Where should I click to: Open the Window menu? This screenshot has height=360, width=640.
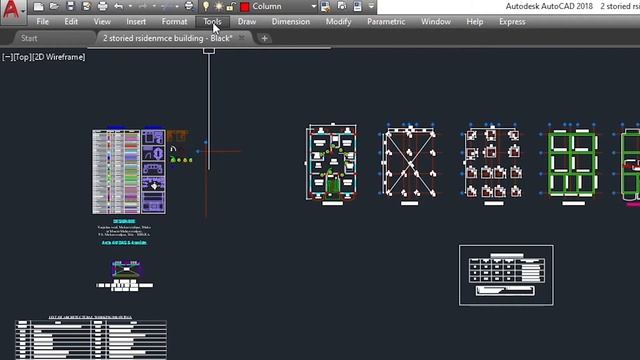tap(436, 22)
